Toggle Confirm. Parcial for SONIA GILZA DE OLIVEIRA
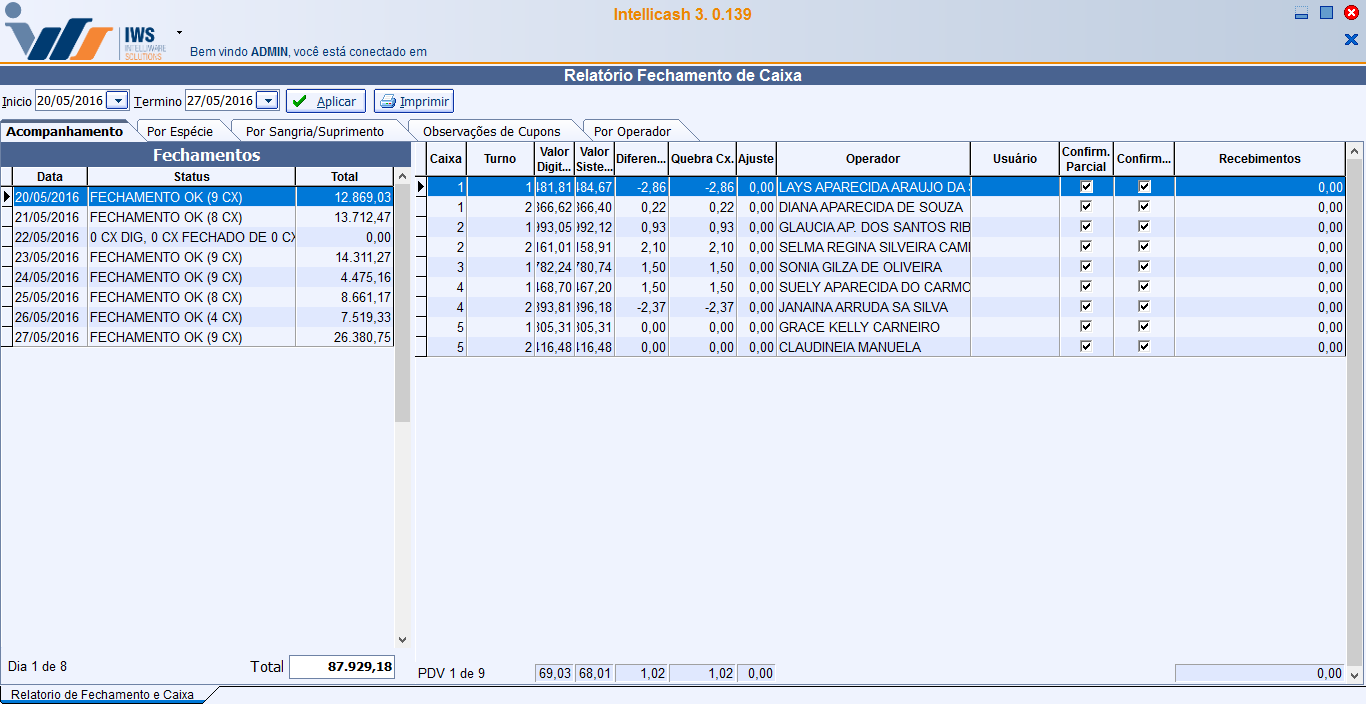This screenshot has width=1366, height=704. 1086,267
